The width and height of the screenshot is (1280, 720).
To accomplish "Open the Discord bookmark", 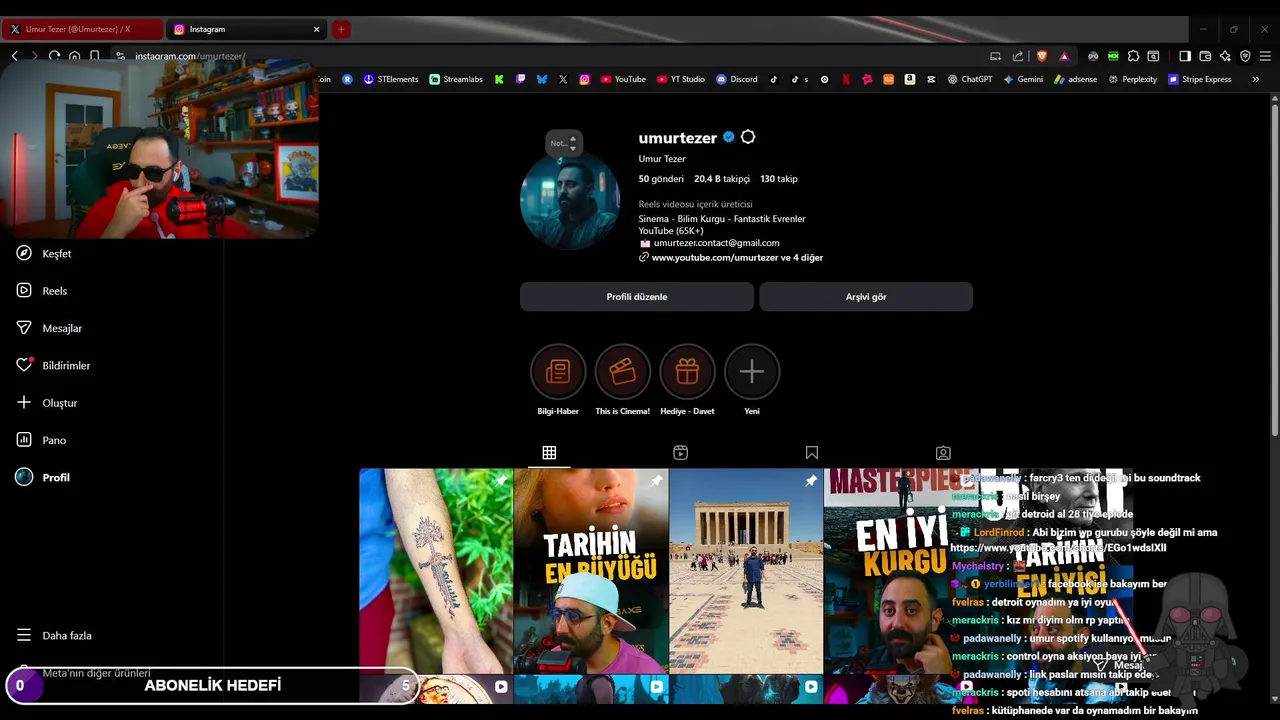I will [737, 79].
